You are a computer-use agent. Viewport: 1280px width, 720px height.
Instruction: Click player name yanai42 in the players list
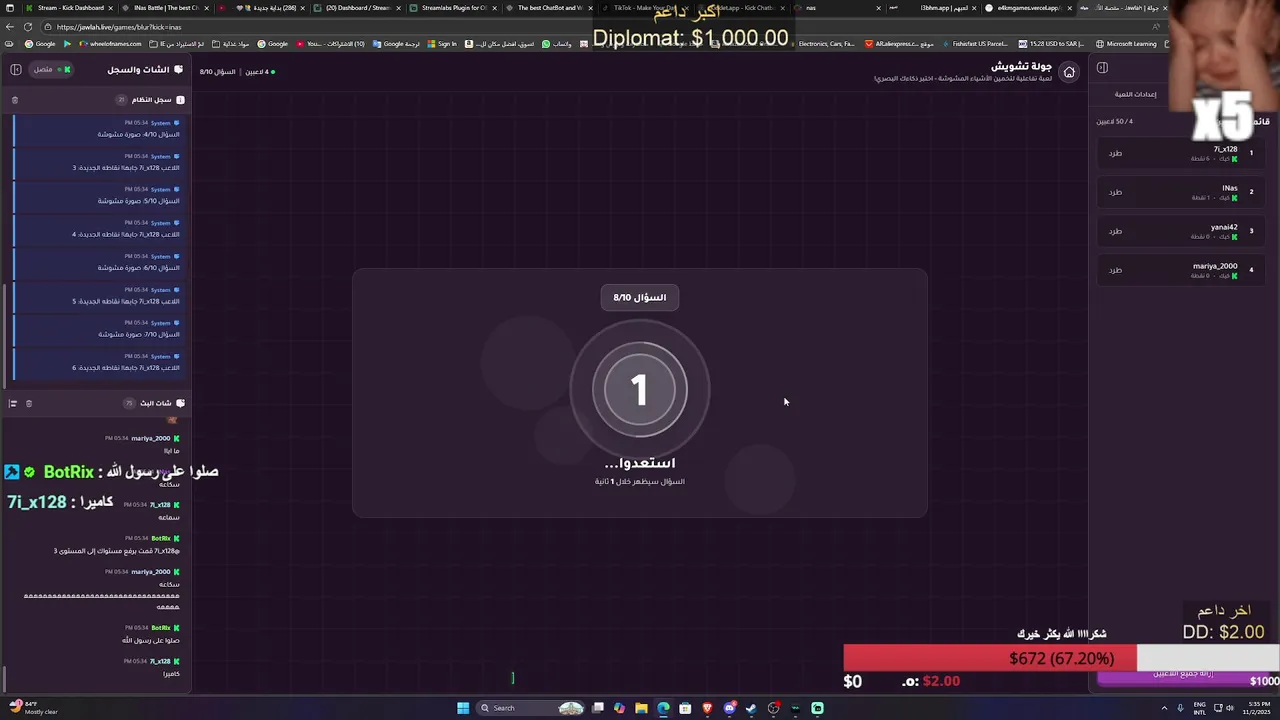click(x=1224, y=227)
